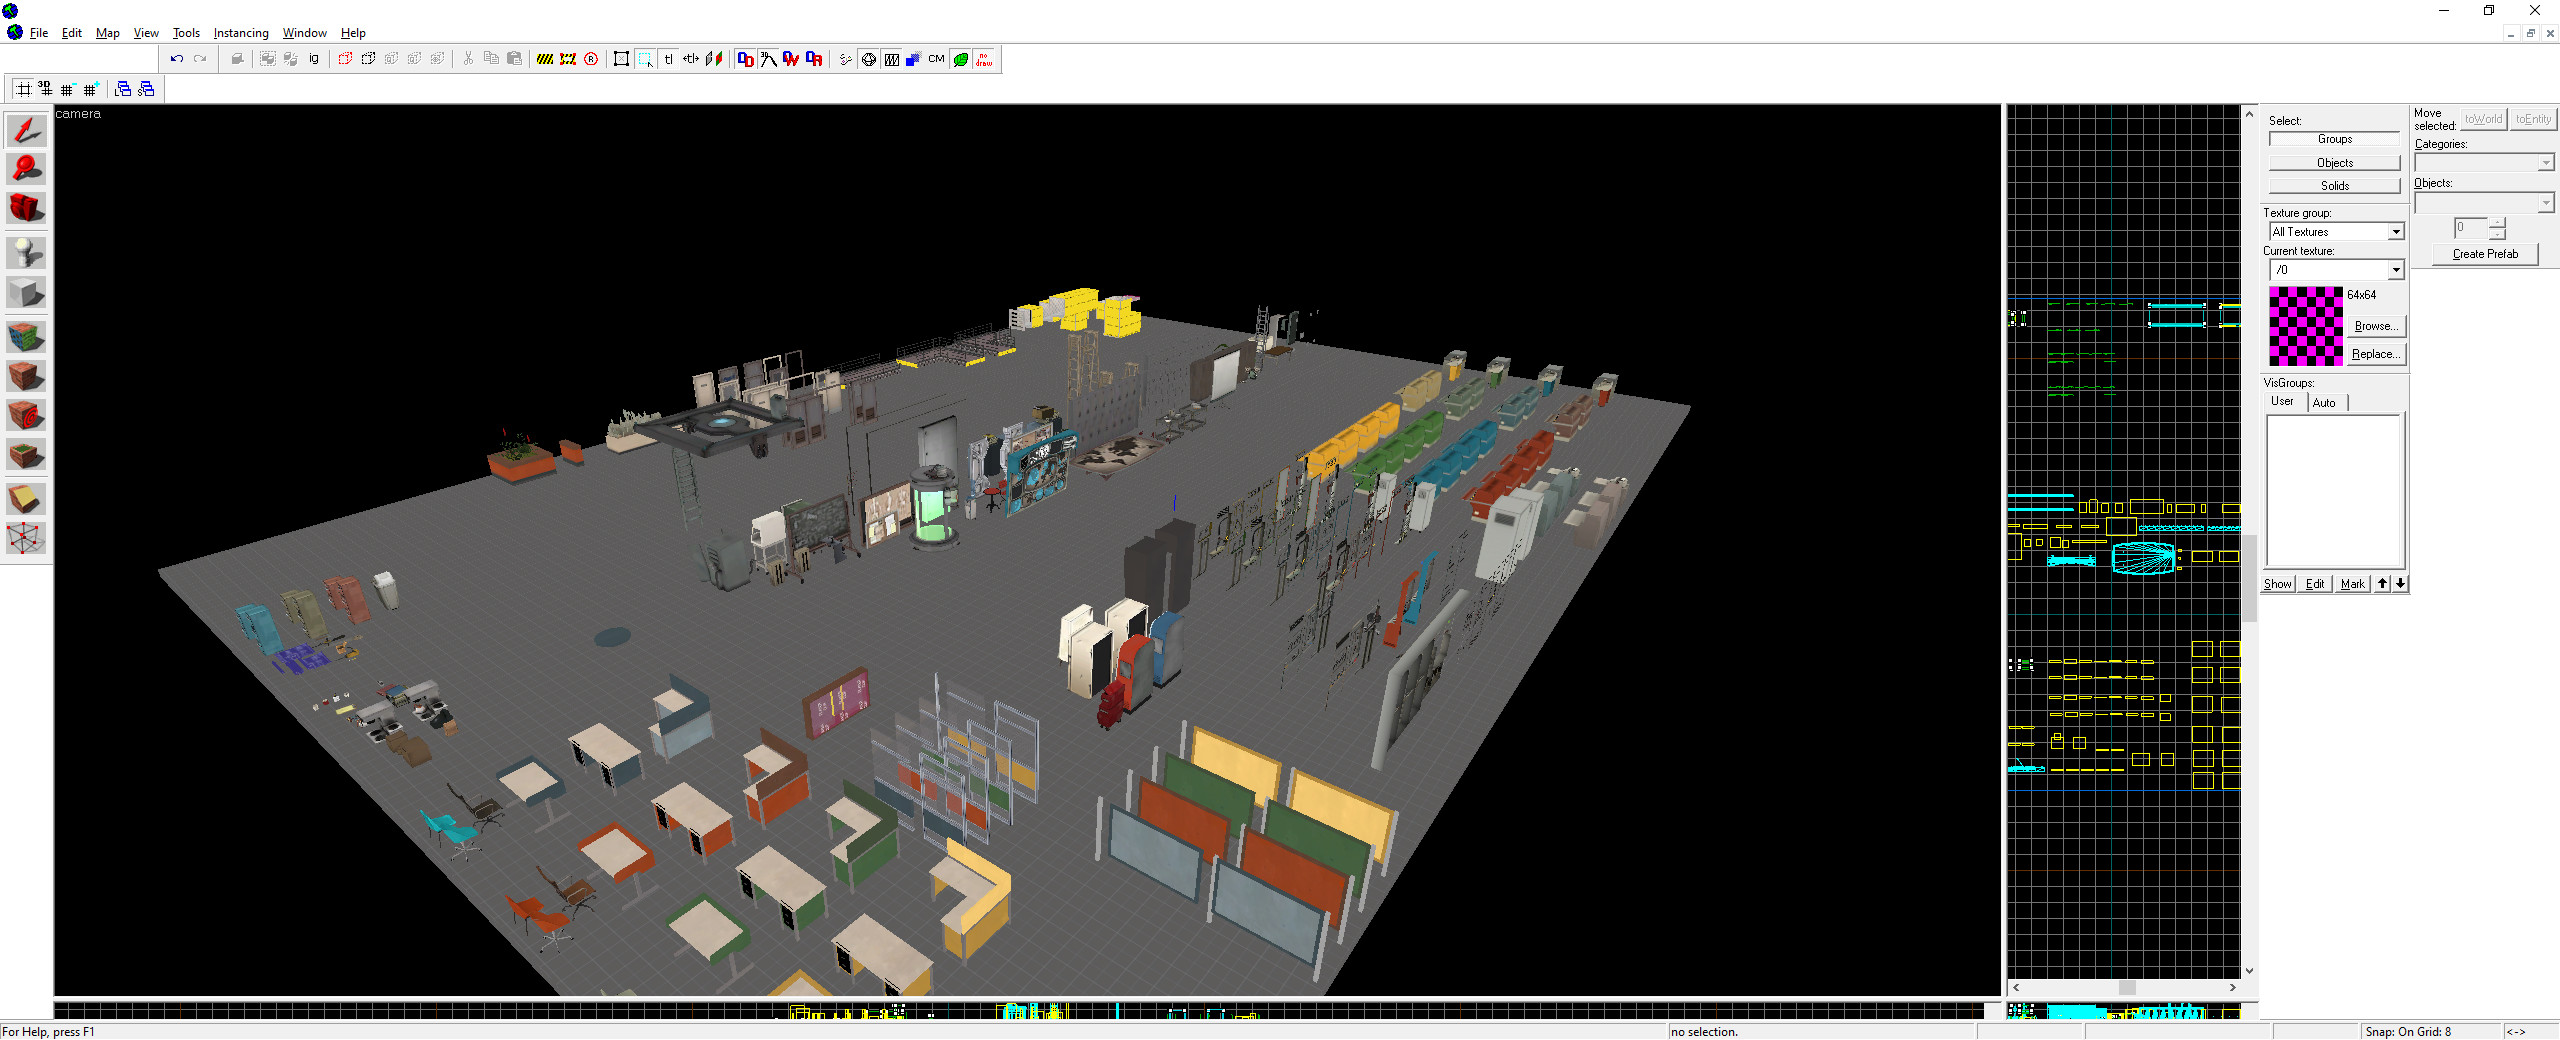
Task: Select the Clipping tool
Action: point(25,497)
